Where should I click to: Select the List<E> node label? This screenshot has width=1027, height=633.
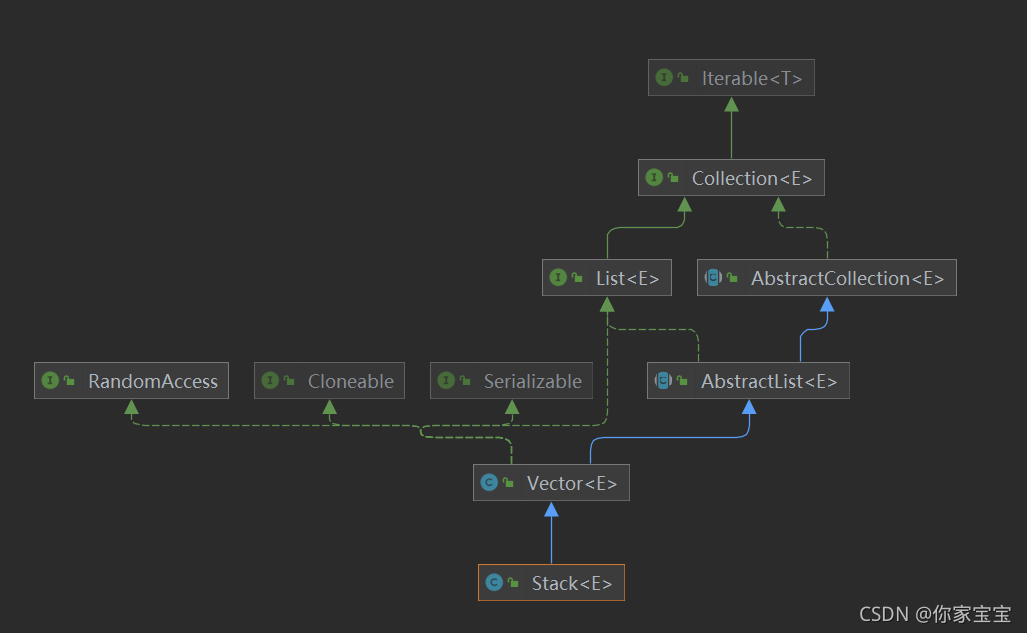click(x=627, y=278)
